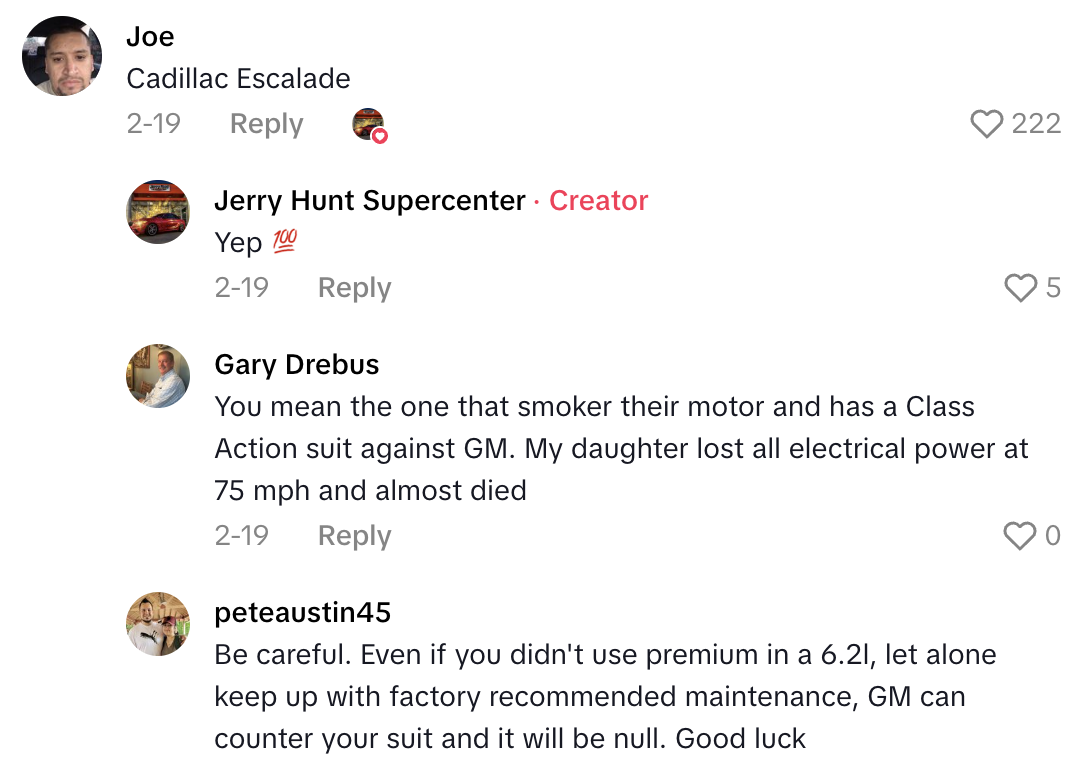Select the Creator label next to Jerry Hunt Supercenter

coord(598,200)
